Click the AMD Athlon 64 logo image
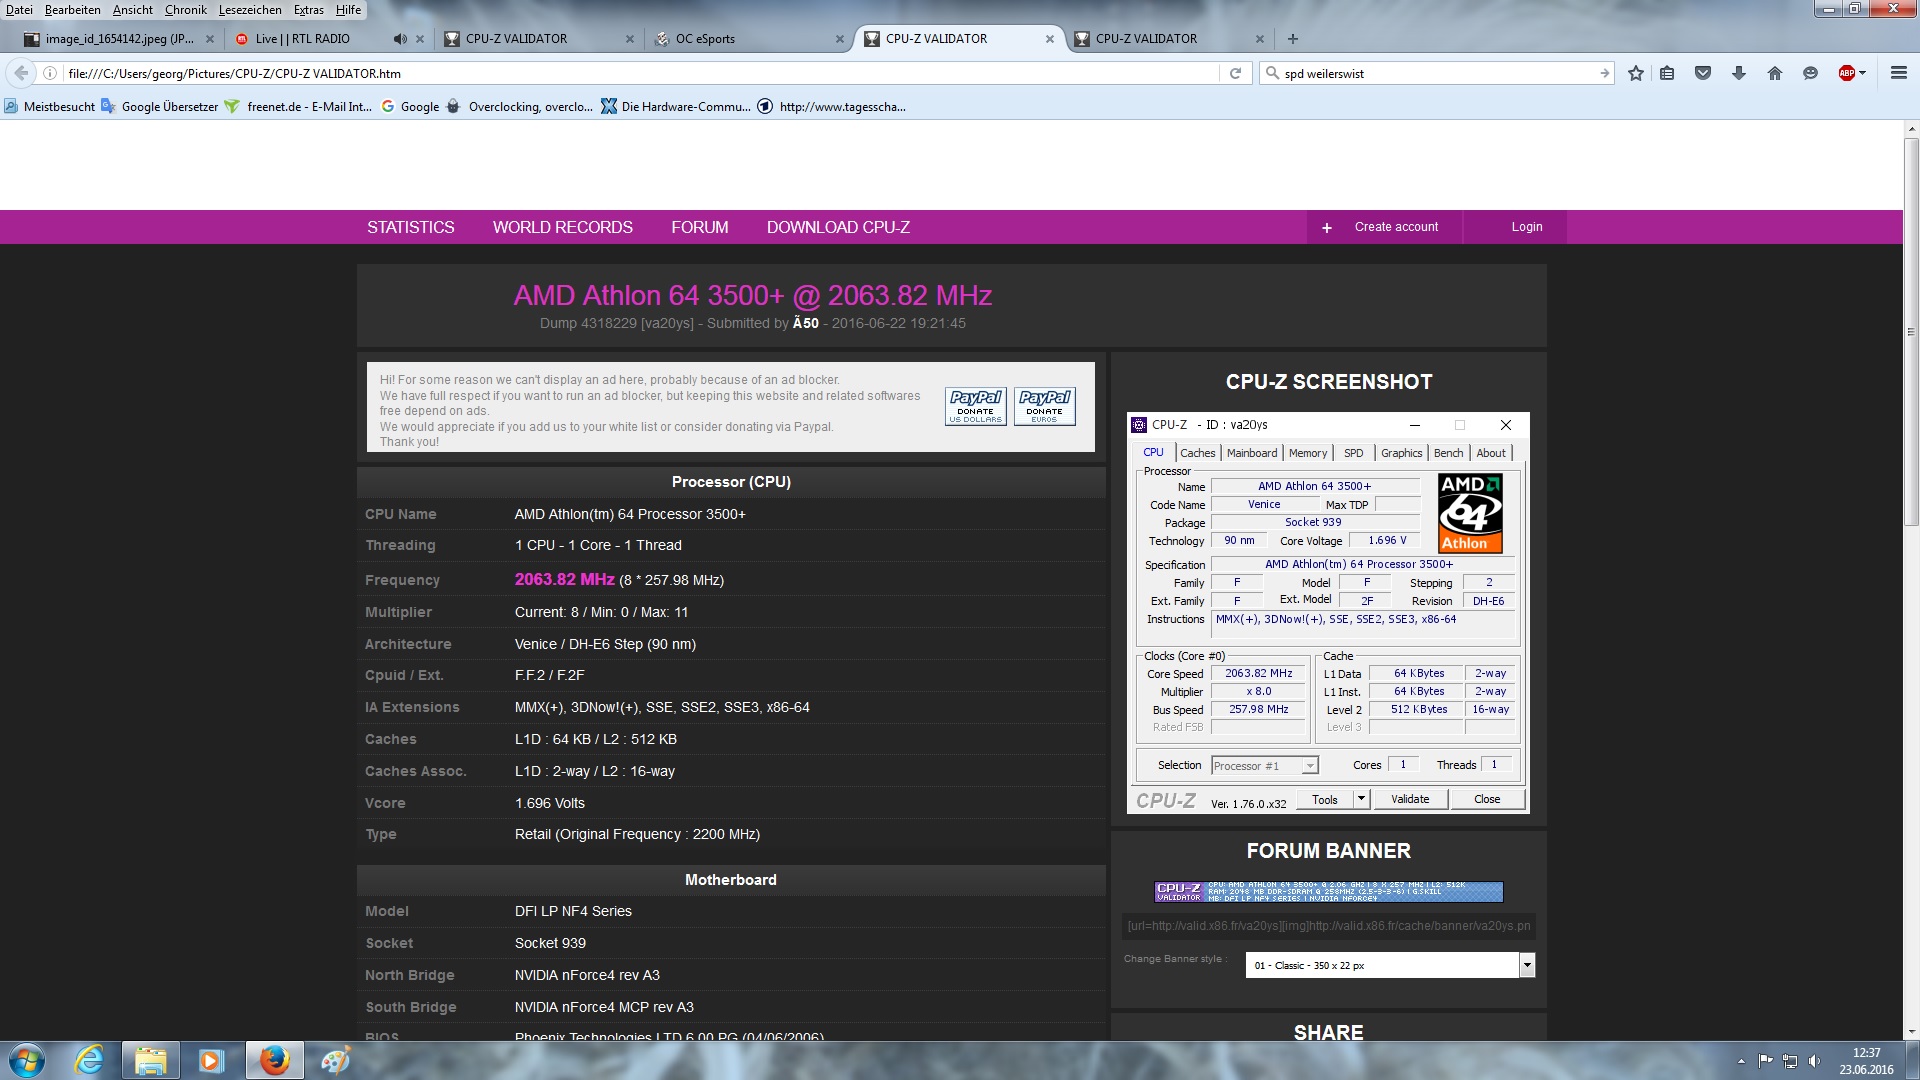The image size is (1920, 1080). click(1470, 513)
